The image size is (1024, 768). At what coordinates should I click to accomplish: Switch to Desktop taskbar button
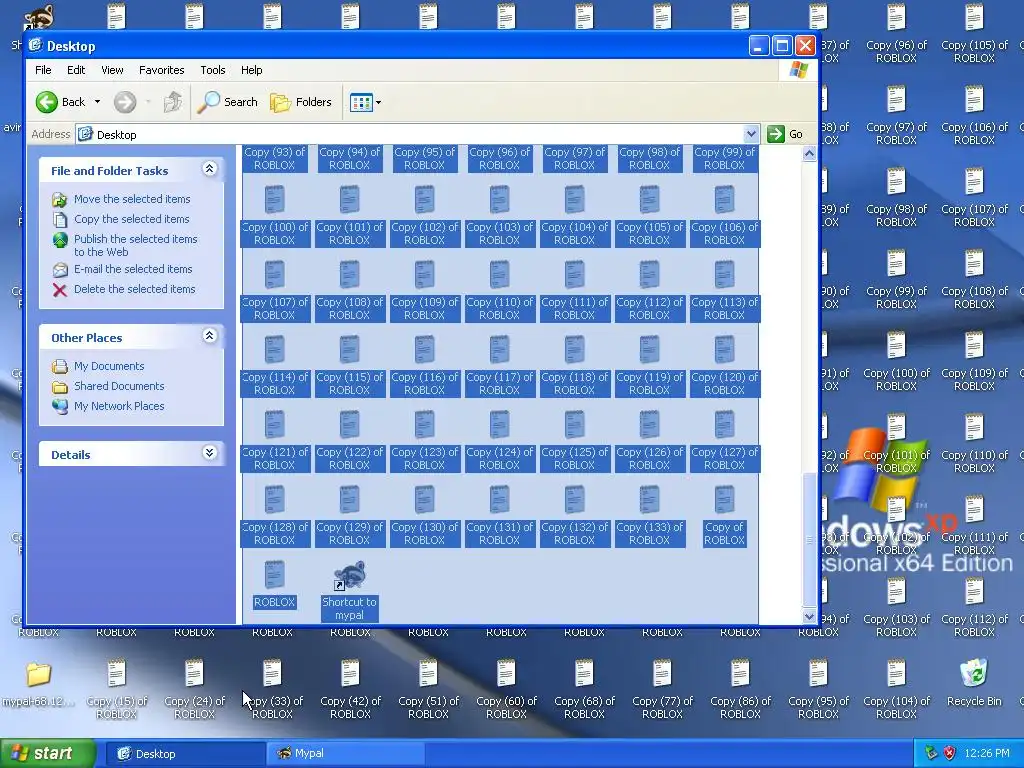[x=185, y=754]
